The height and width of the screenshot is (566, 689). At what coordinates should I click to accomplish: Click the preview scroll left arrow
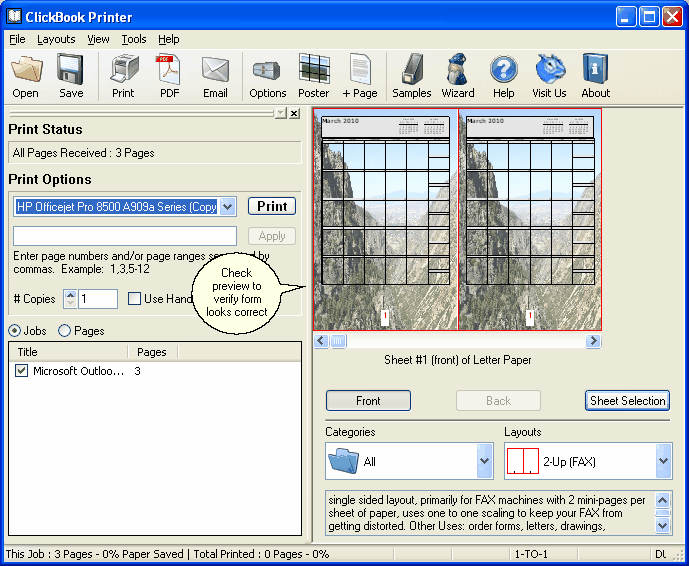[322, 341]
